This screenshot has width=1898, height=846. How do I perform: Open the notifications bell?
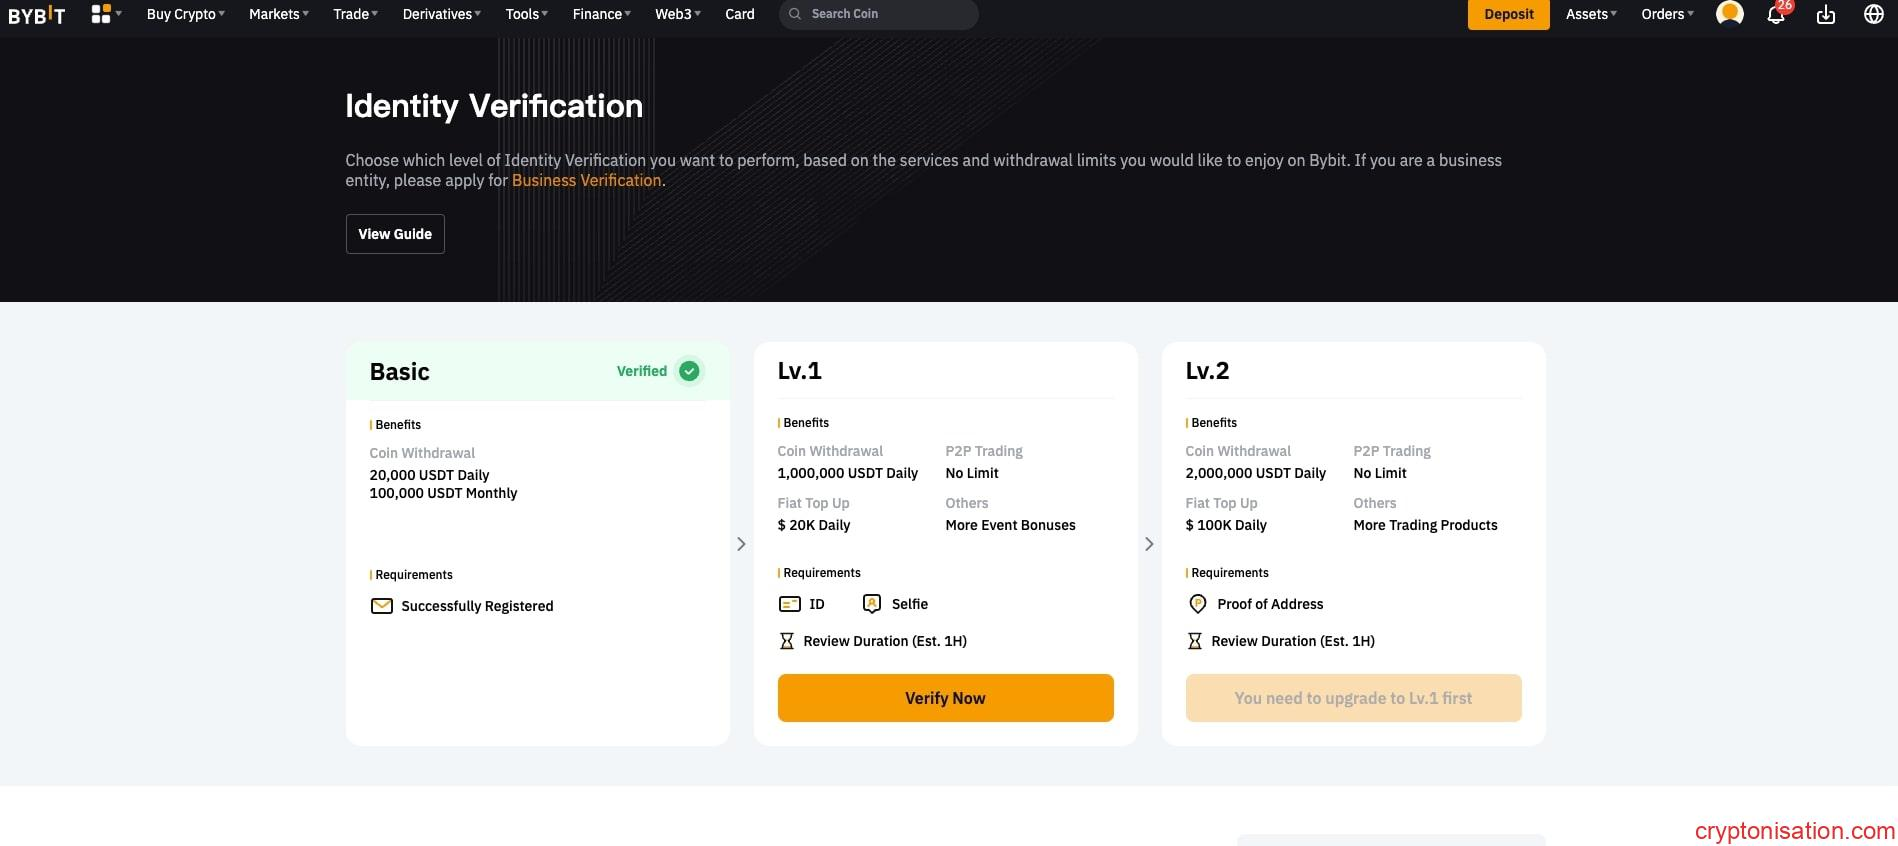tap(1776, 15)
